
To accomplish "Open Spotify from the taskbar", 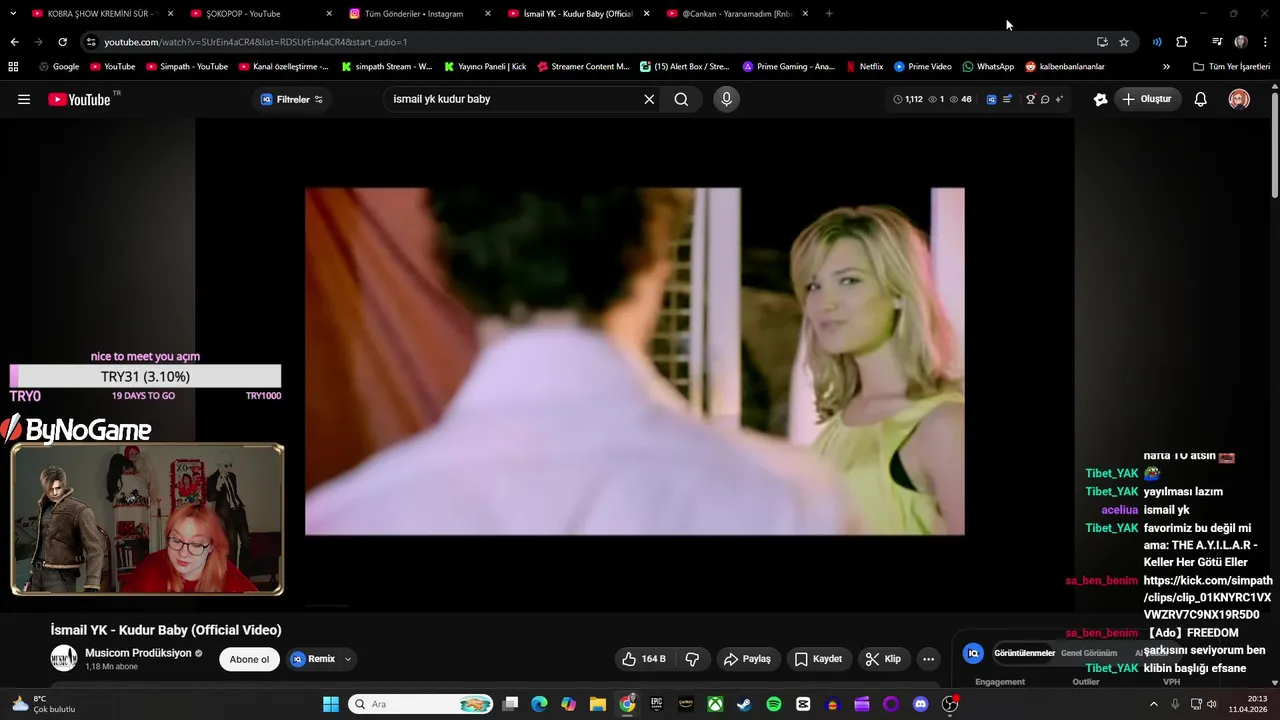I will 774,704.
